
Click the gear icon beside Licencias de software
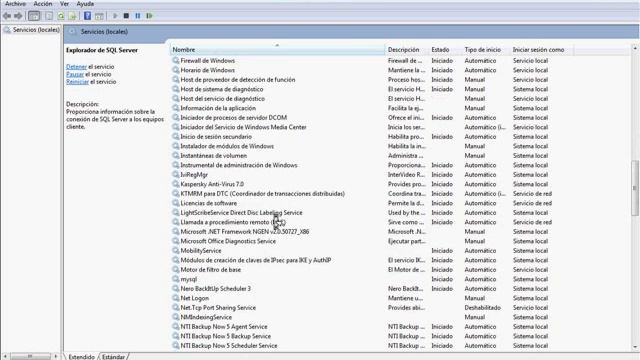pos(176,203)
